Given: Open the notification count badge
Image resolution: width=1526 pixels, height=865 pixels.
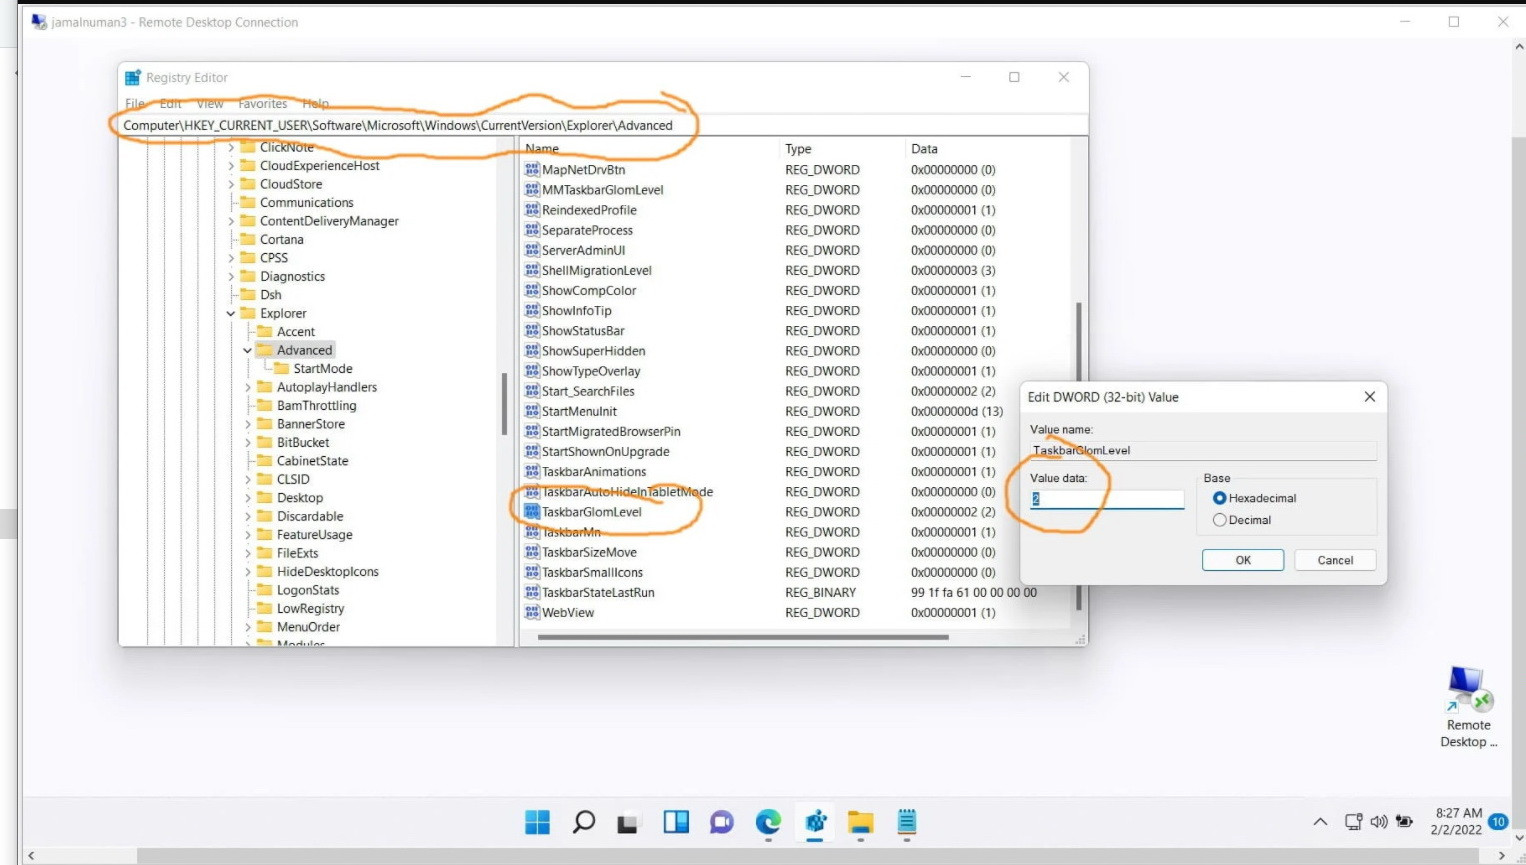Looking at the screenshot, I should click(1498, 822).
